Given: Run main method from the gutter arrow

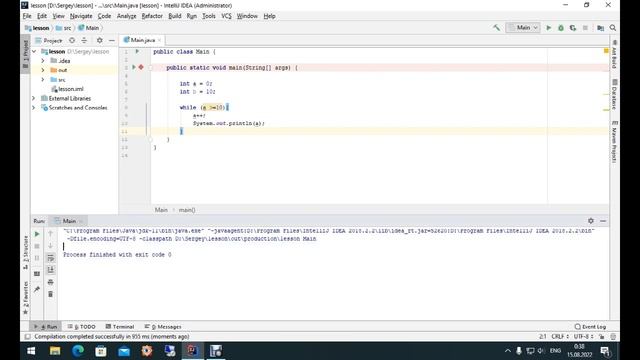Looking at the screenshot, I should click(x=133, y=67).
